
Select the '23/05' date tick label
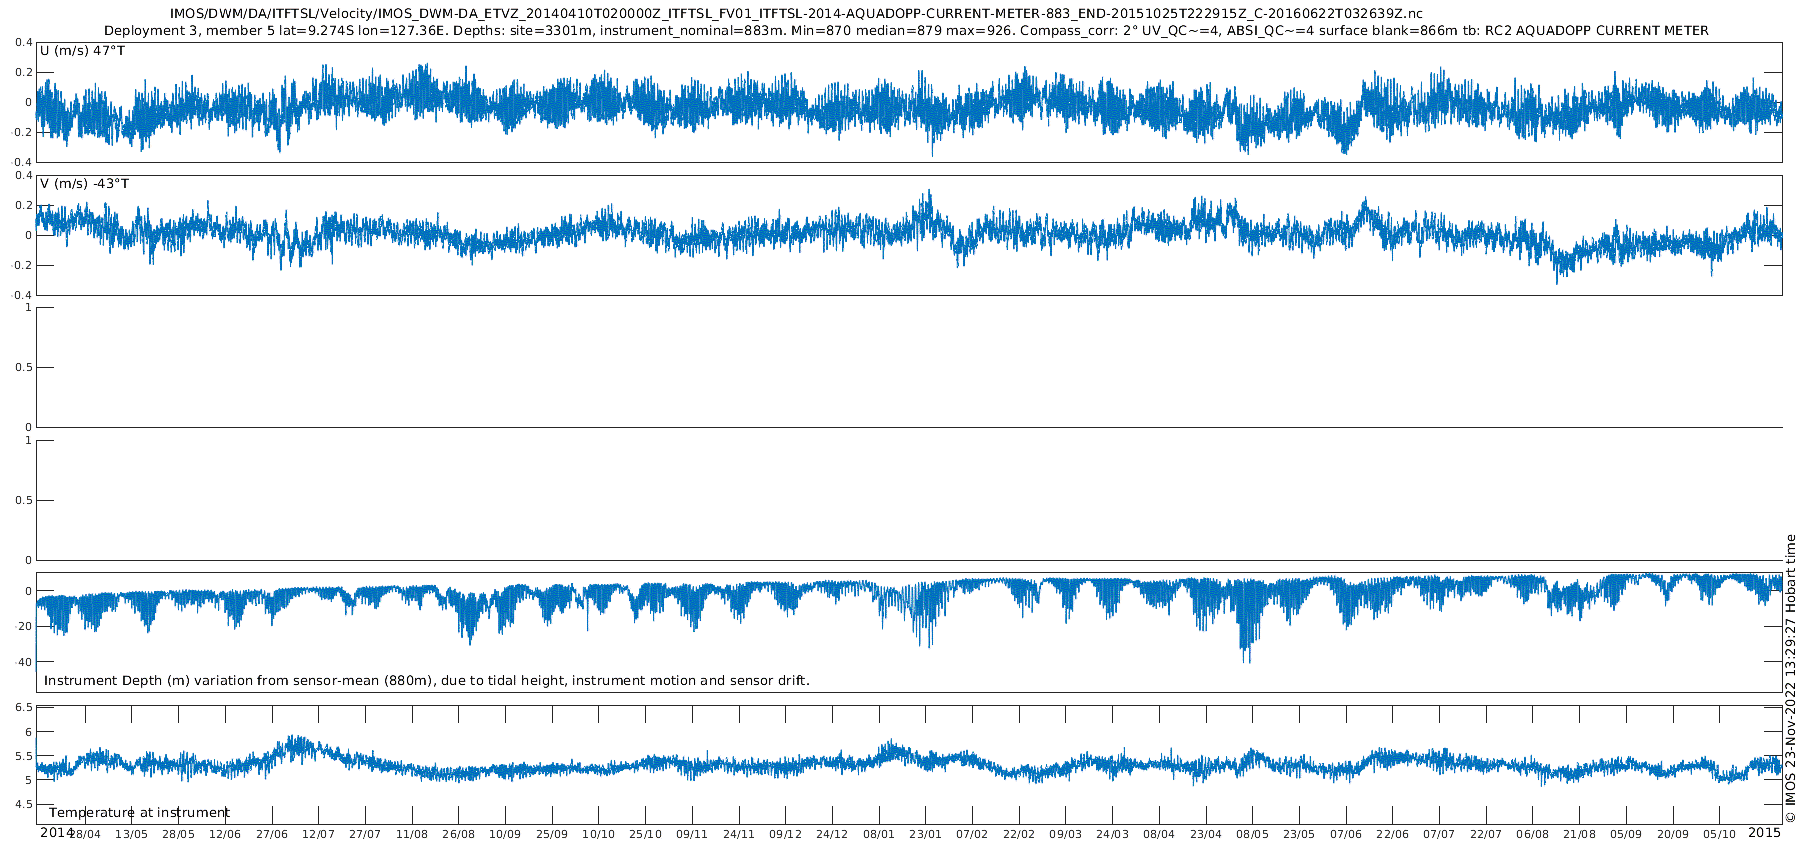point(1300,834)
